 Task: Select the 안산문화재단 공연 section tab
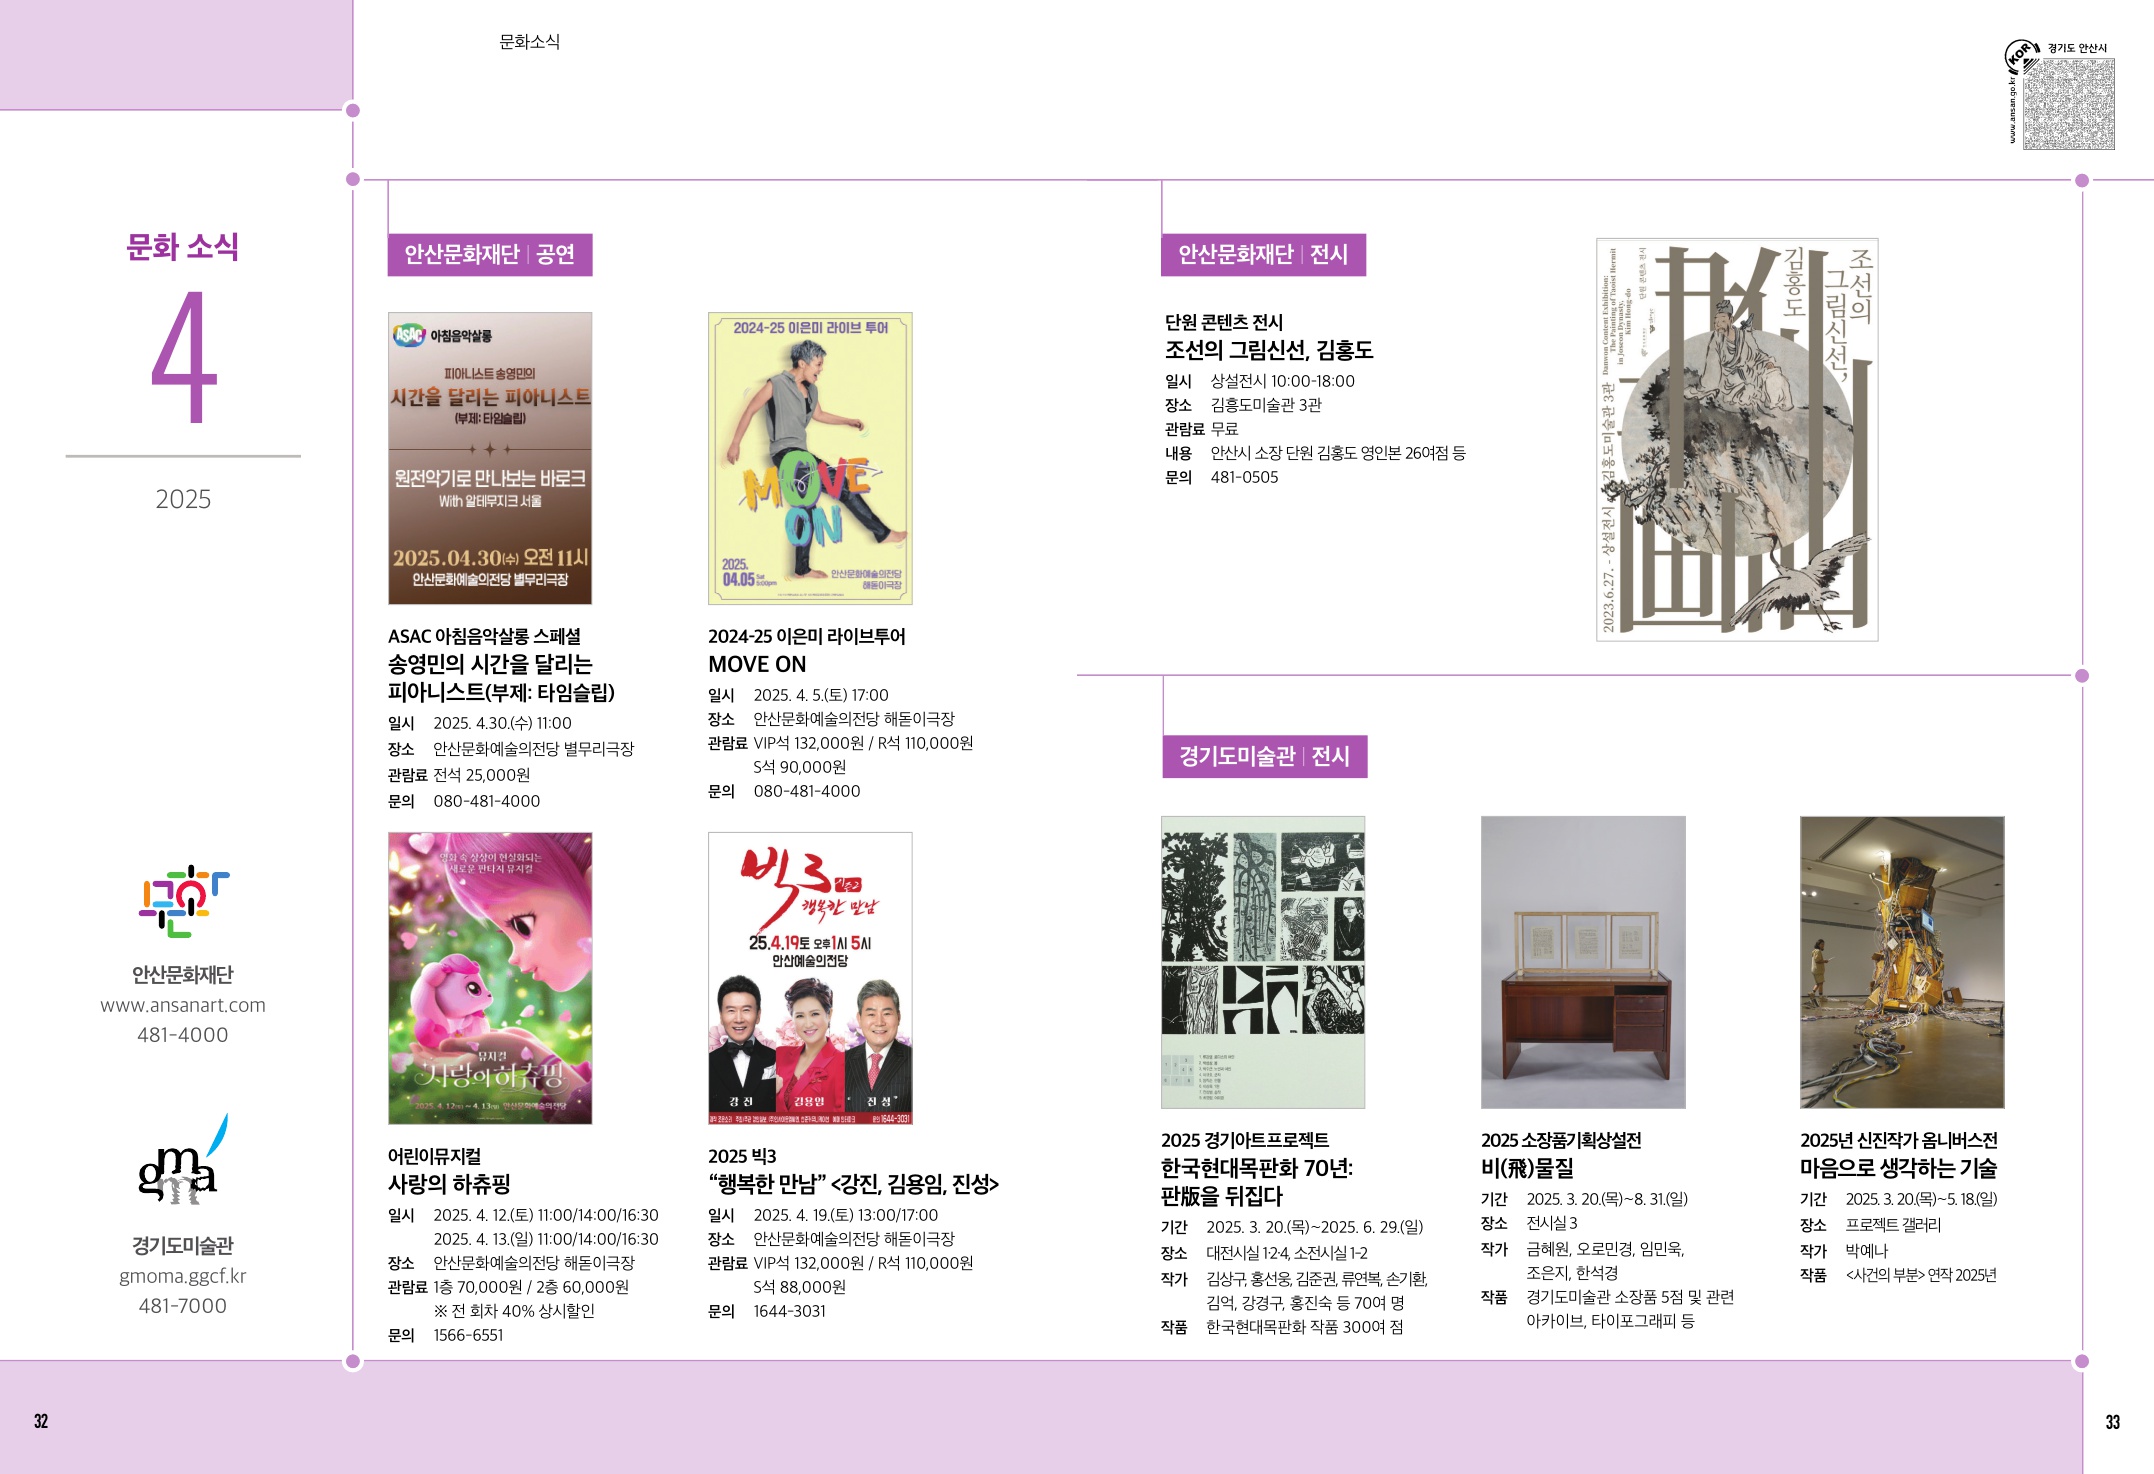(489, 255)
